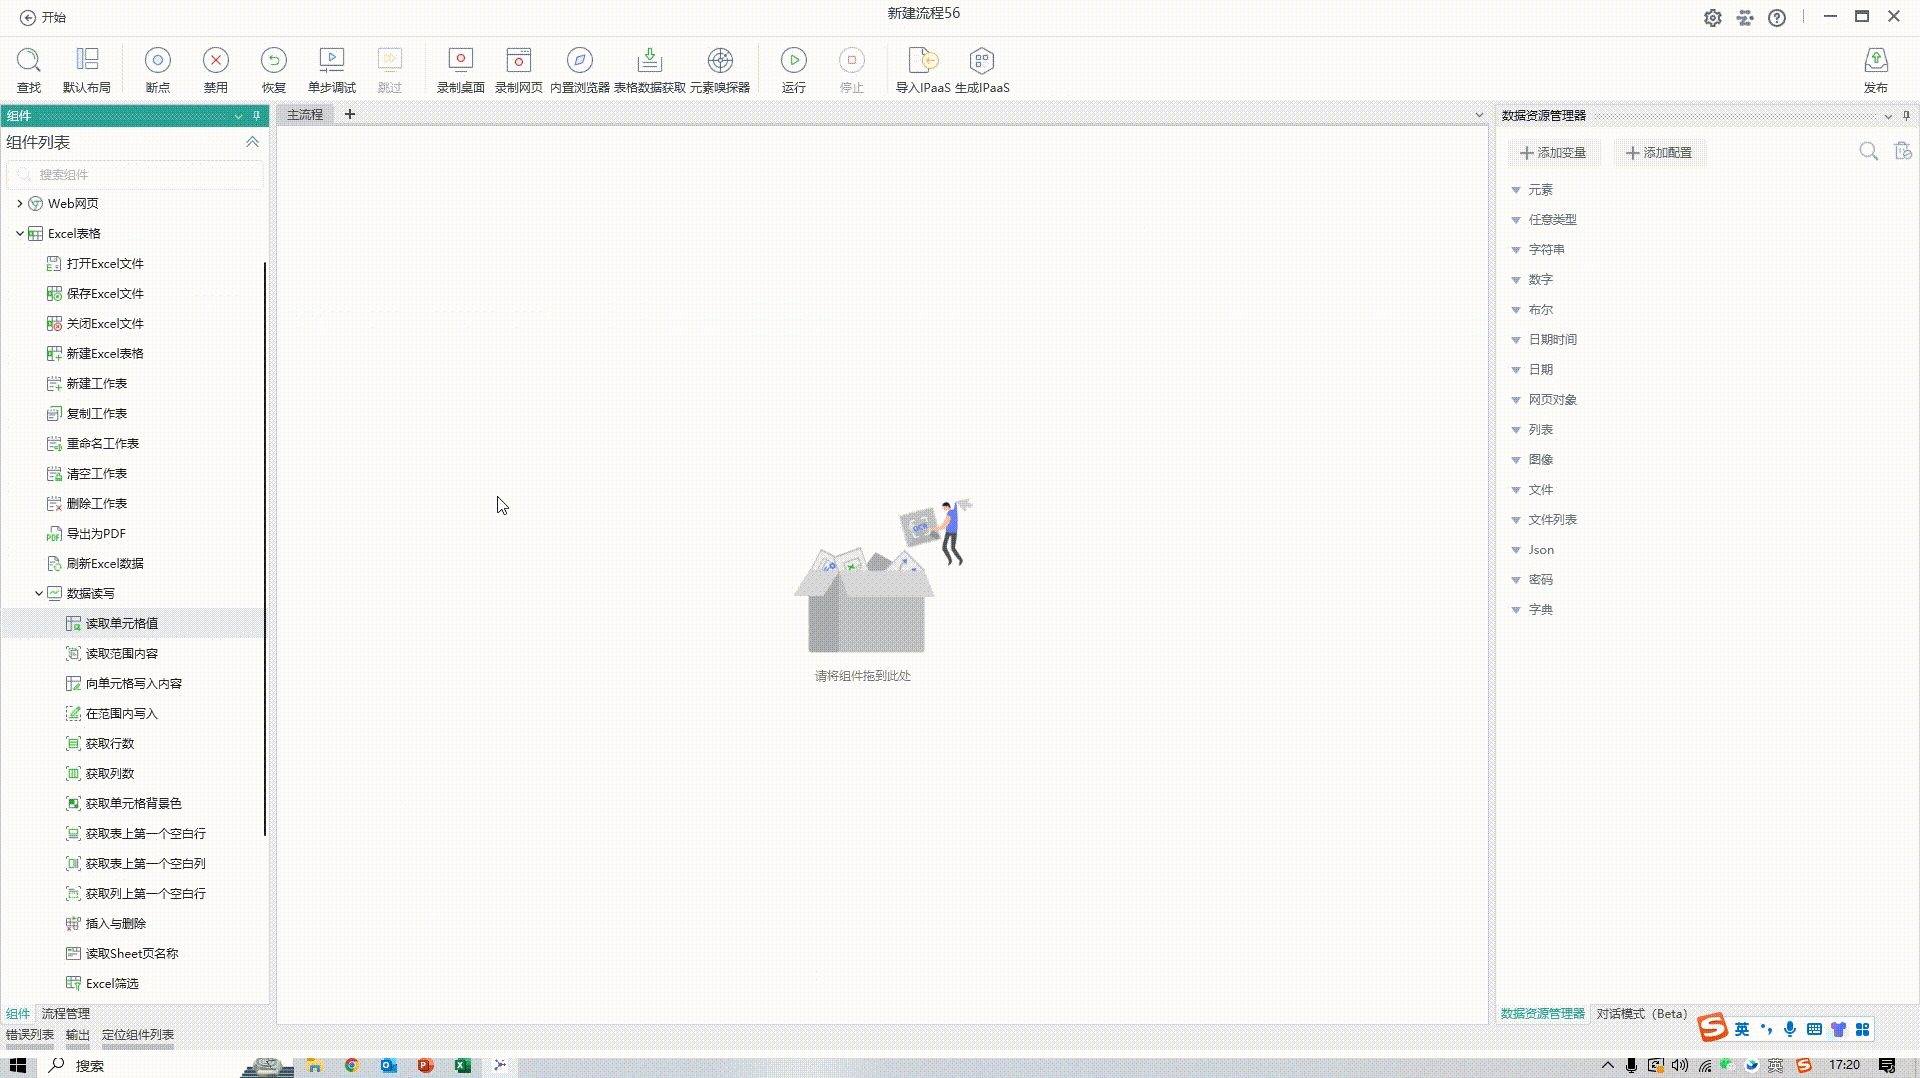Expand the 日期时间 variable category
Image resolution: width=1920 pixels, height=1078 pixels.
1516,340
